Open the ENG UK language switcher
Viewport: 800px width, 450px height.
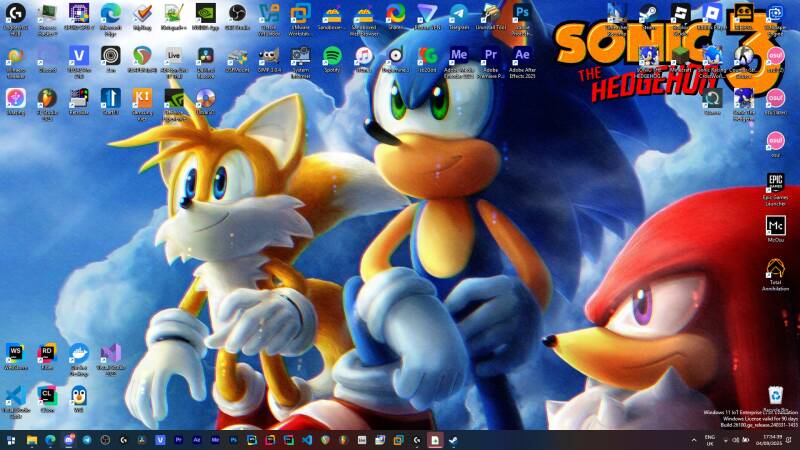point(710,440)
